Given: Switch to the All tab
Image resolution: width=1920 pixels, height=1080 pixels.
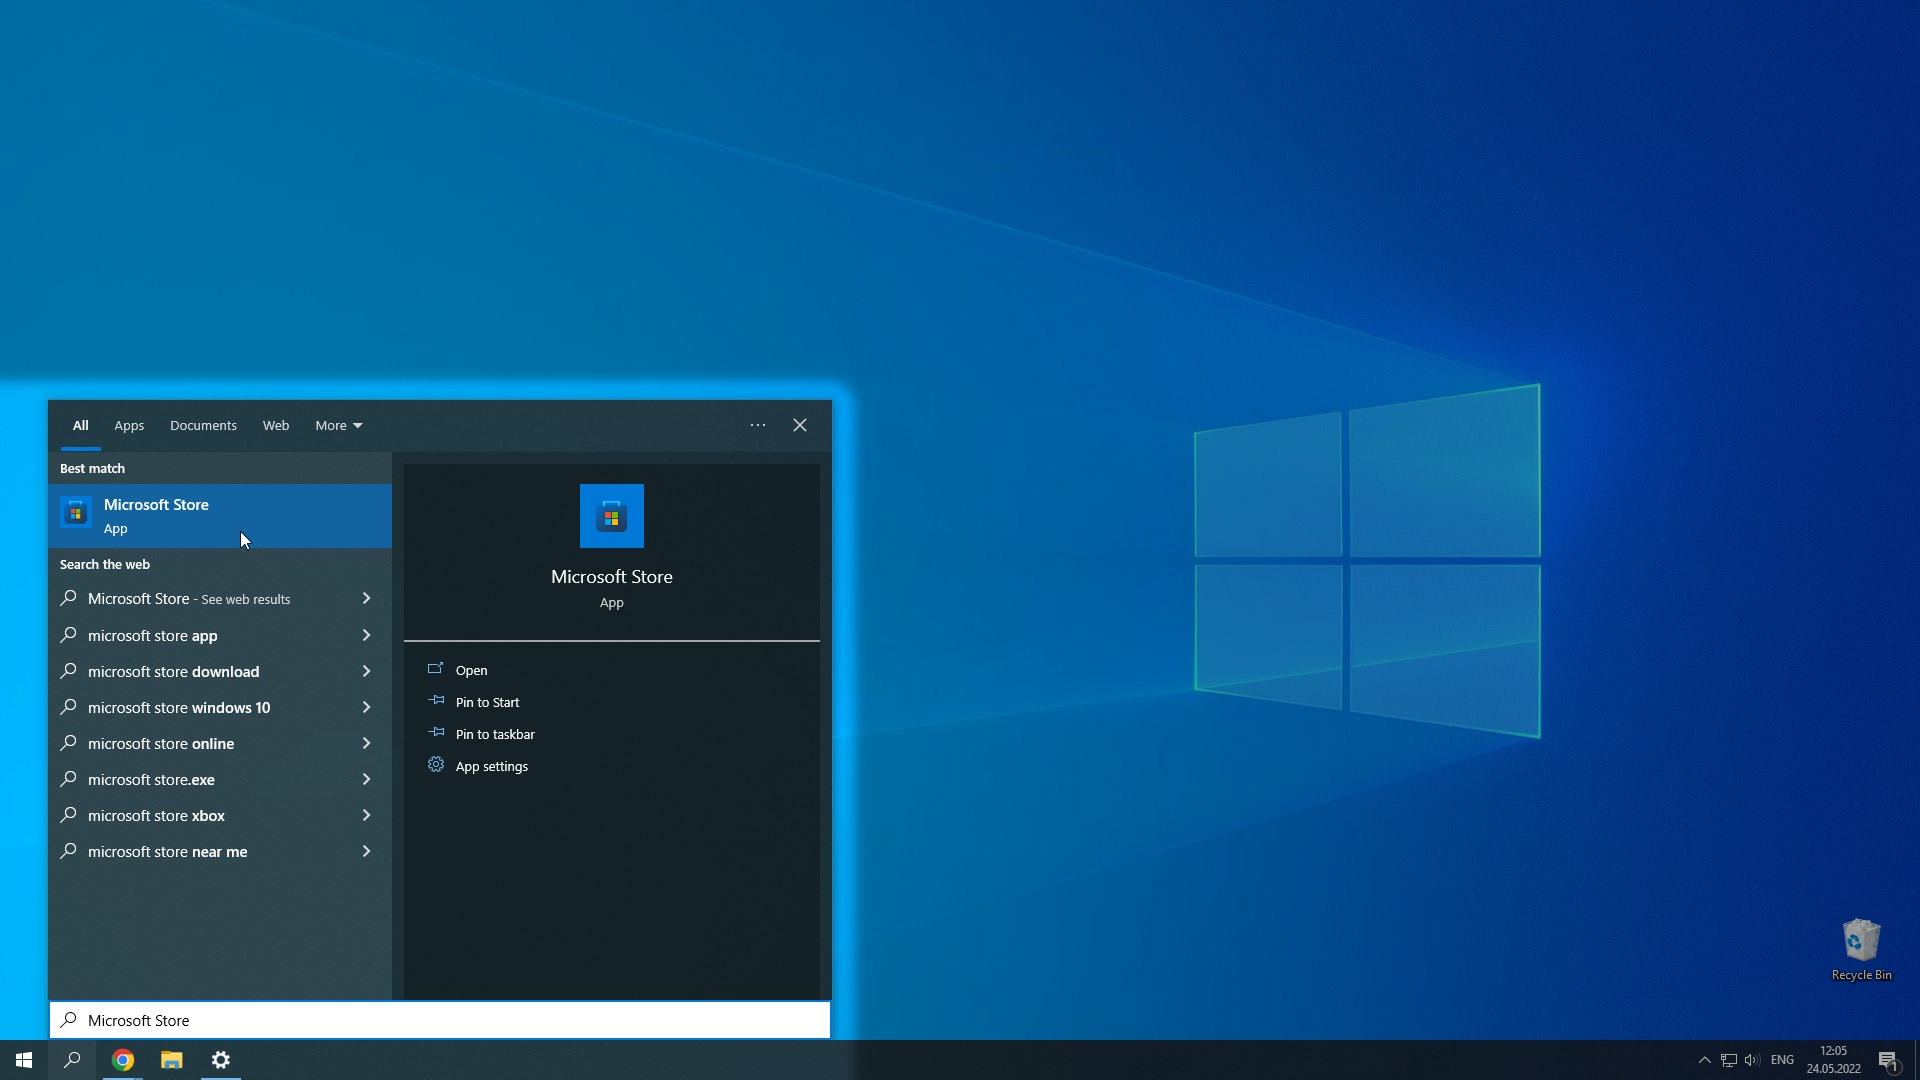Looking at the screenshot, I should [81, 425].
